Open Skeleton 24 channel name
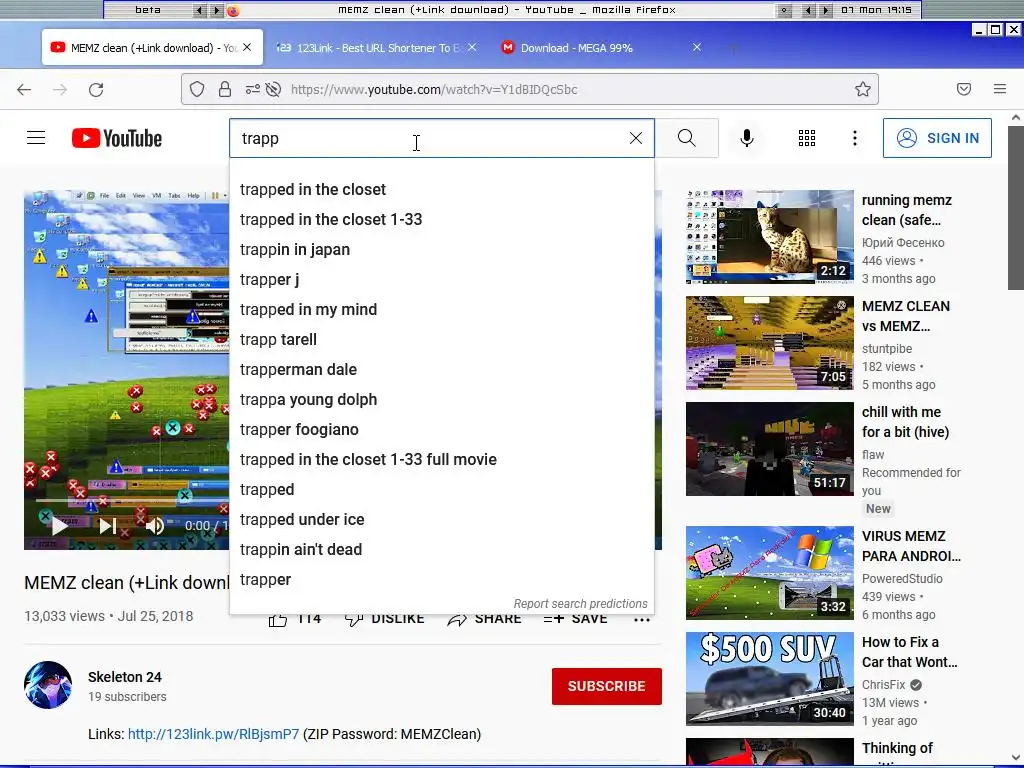Image resolution: width=1024 pixels, height=768 pixels. coord(125,677)
